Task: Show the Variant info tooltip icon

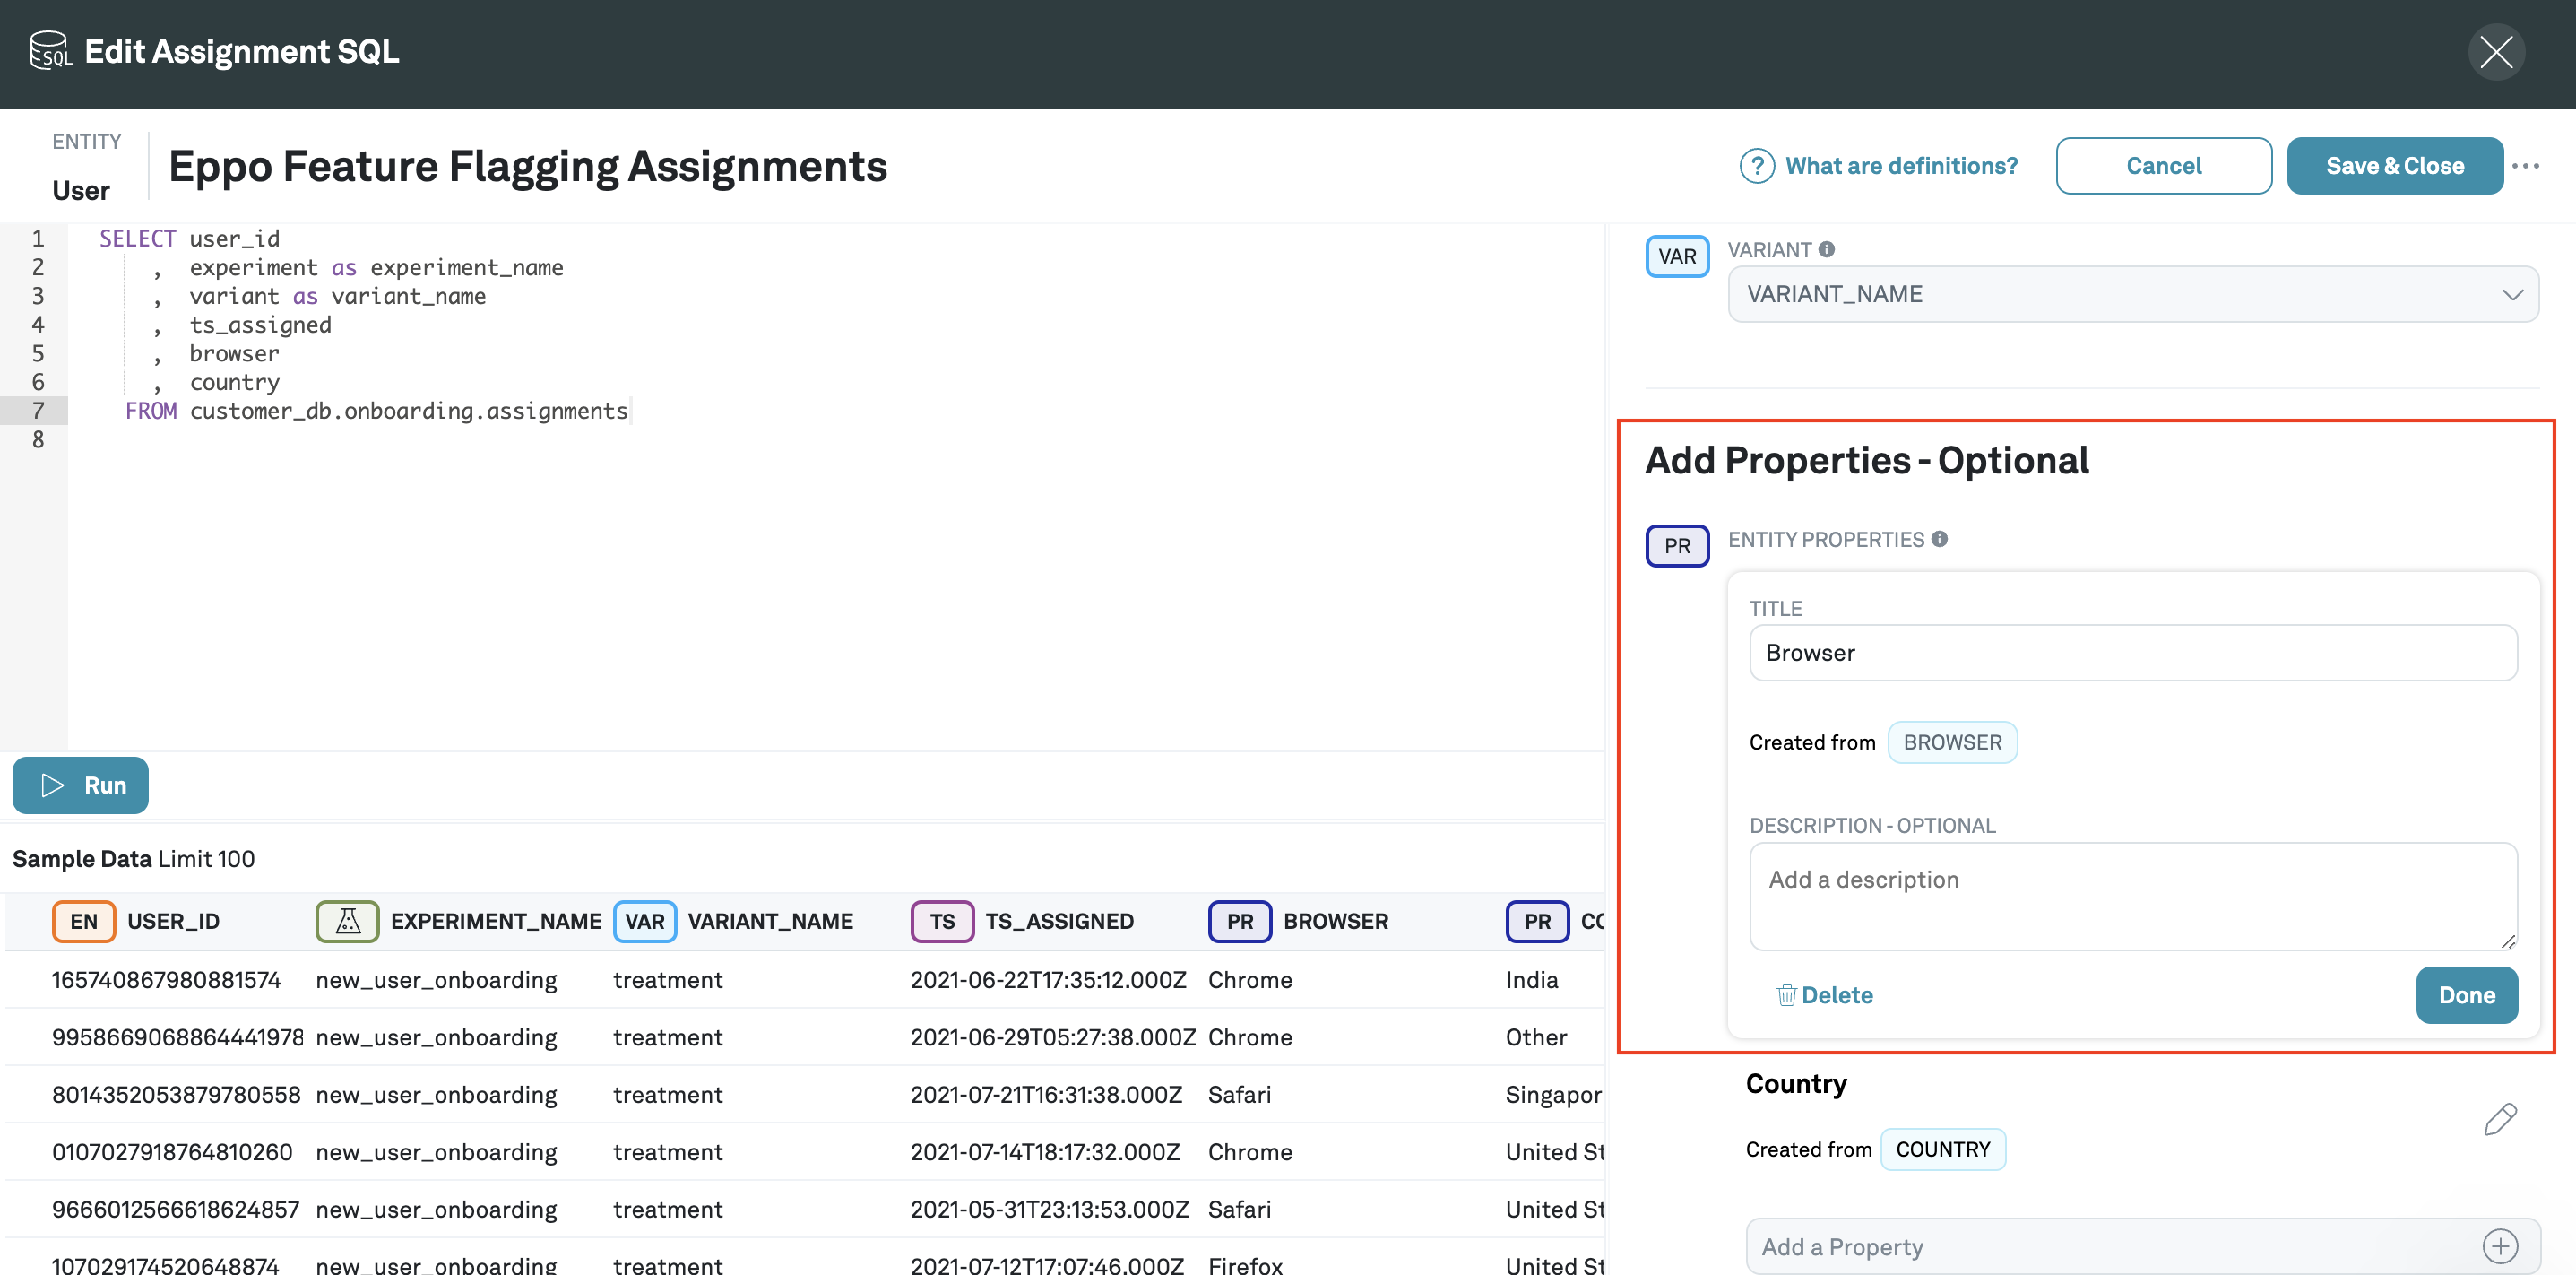Action: 1826,249
